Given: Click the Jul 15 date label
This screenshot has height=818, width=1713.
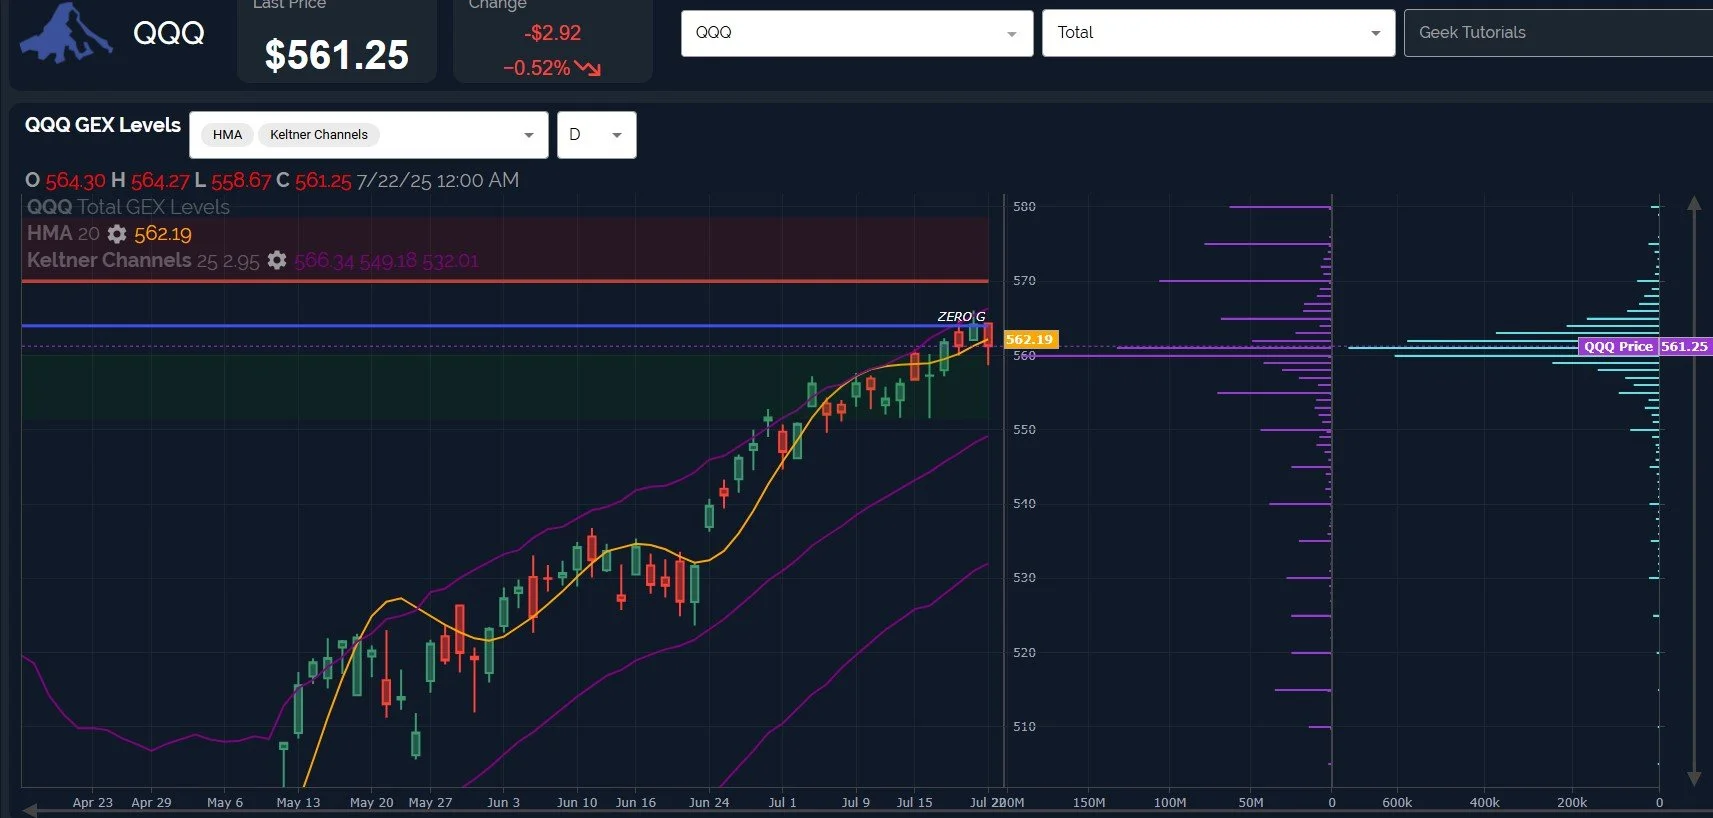Looking at the screenshot, I should [x=914, y=802].
